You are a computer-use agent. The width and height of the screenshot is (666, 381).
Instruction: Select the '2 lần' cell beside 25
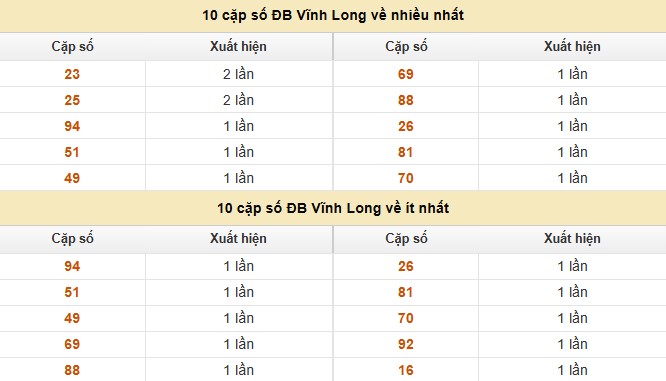[238, 100]
